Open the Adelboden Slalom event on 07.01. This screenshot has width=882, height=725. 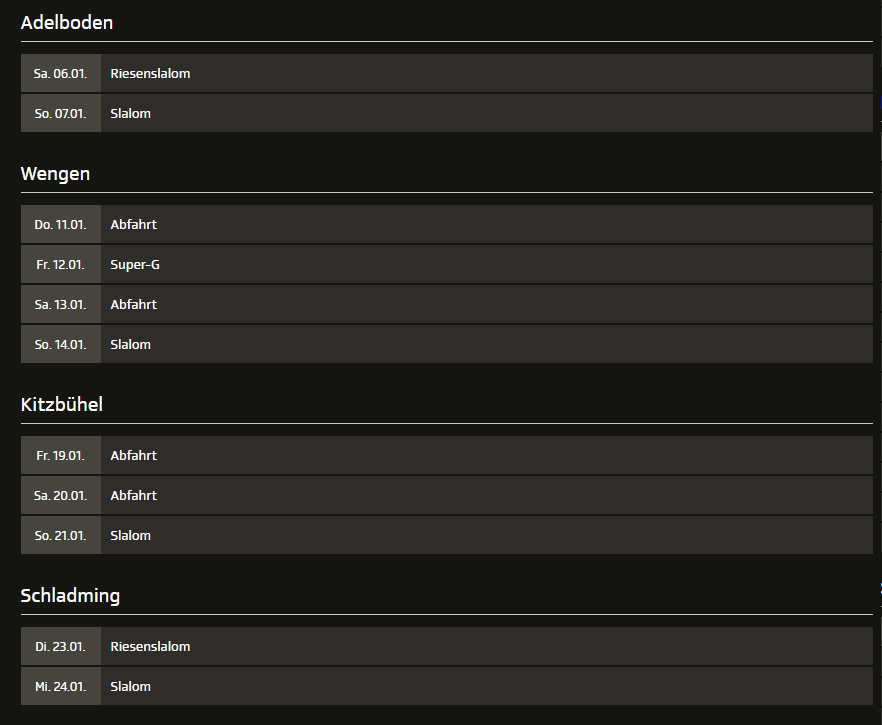click(447, 113)
